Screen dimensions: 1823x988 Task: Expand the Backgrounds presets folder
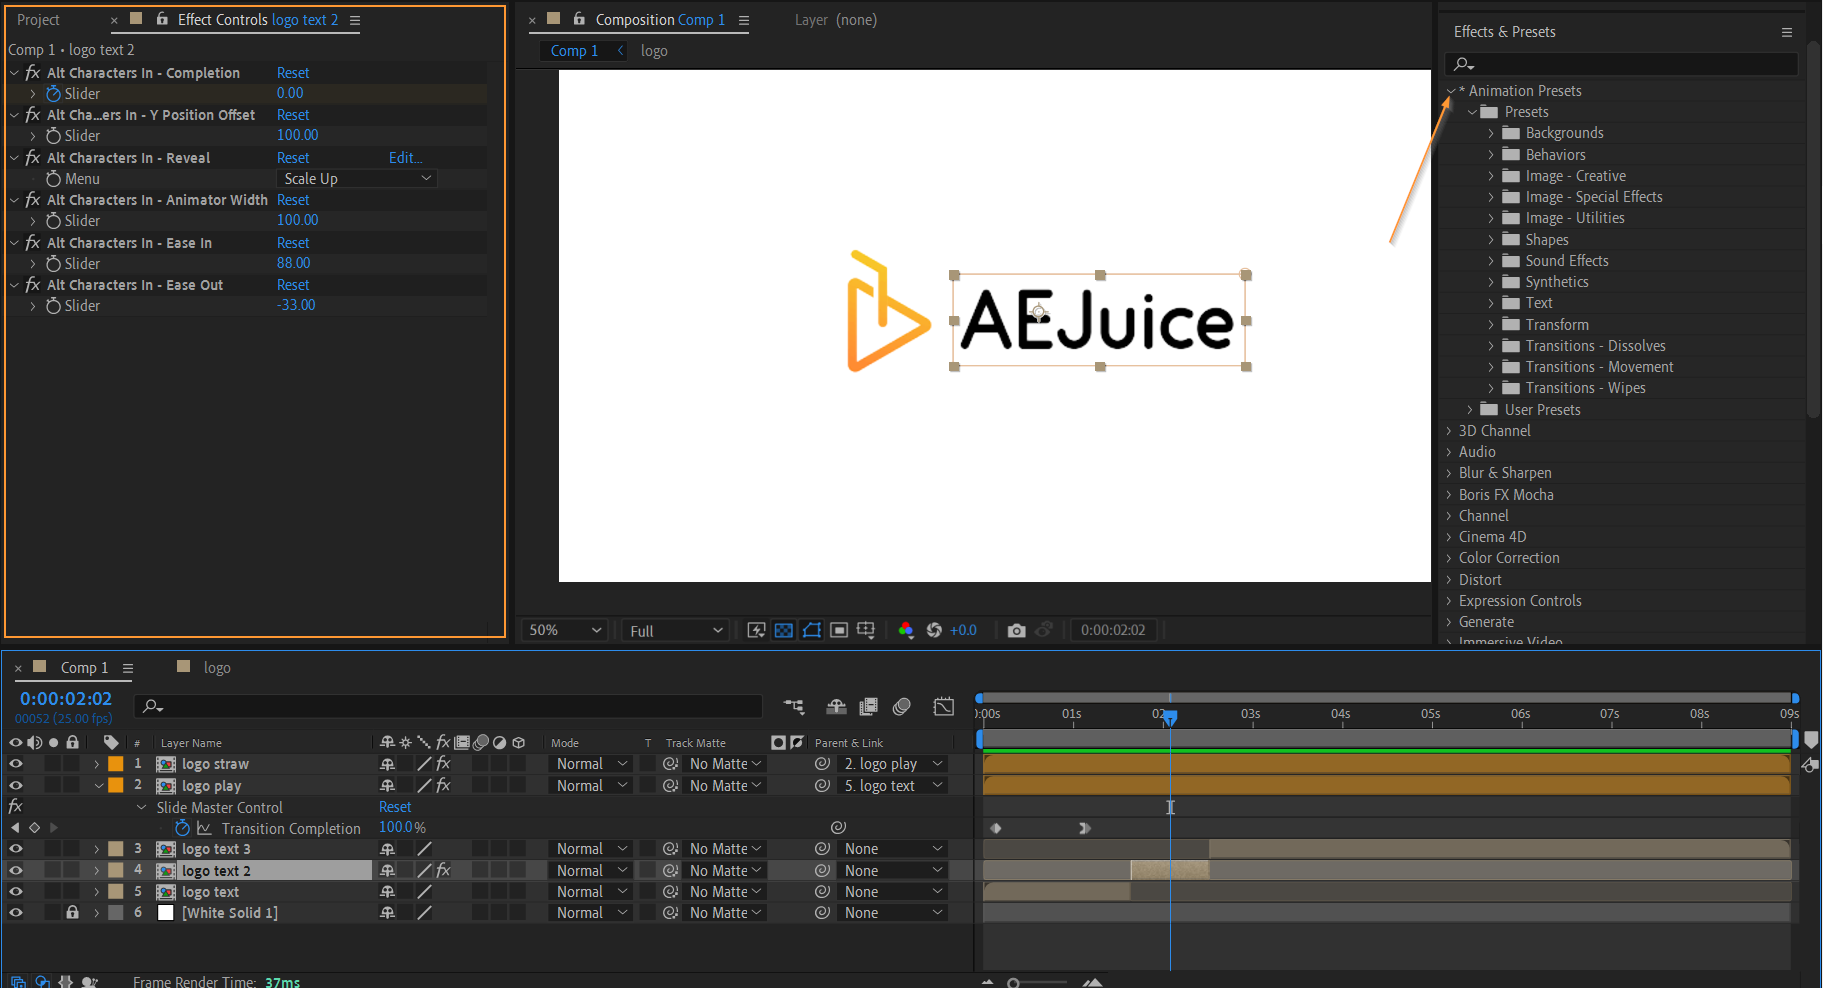point(1491,133)
